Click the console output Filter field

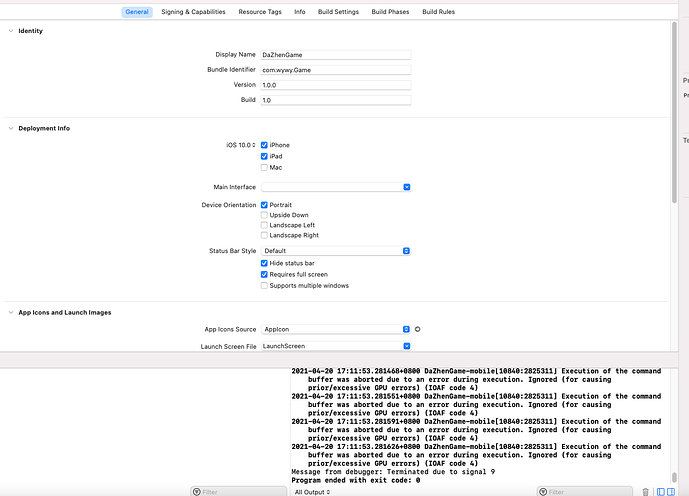tap(584, 492)
